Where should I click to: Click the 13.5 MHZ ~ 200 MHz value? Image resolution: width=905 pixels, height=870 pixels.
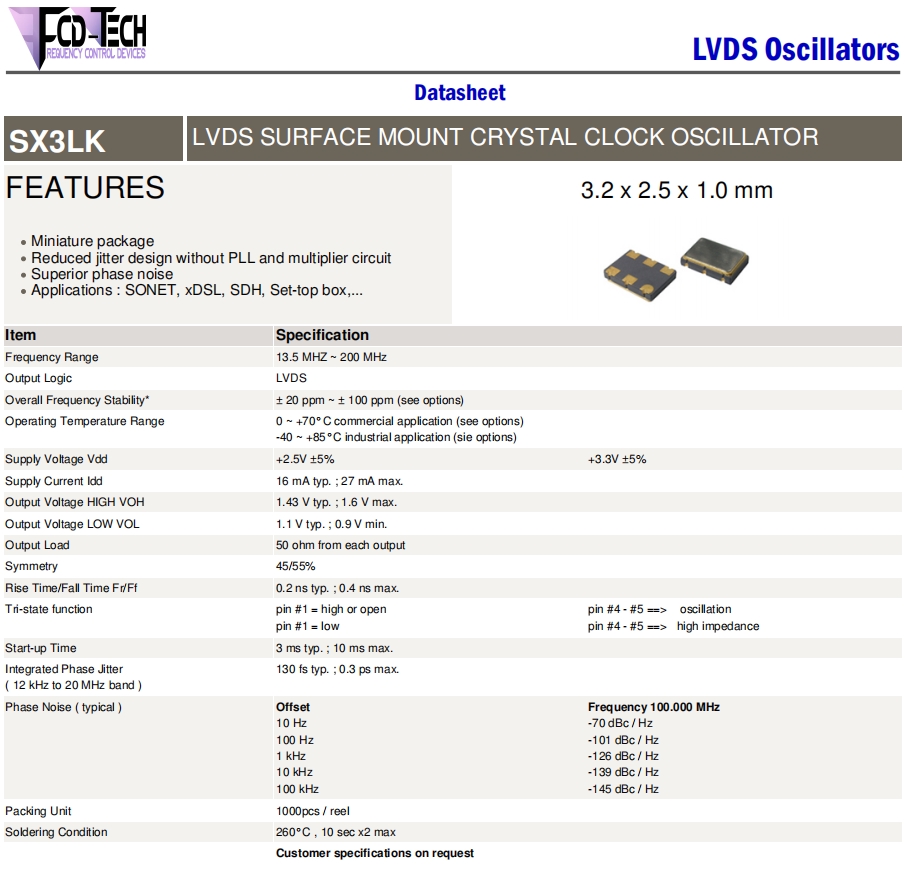[x=331, y=357]
